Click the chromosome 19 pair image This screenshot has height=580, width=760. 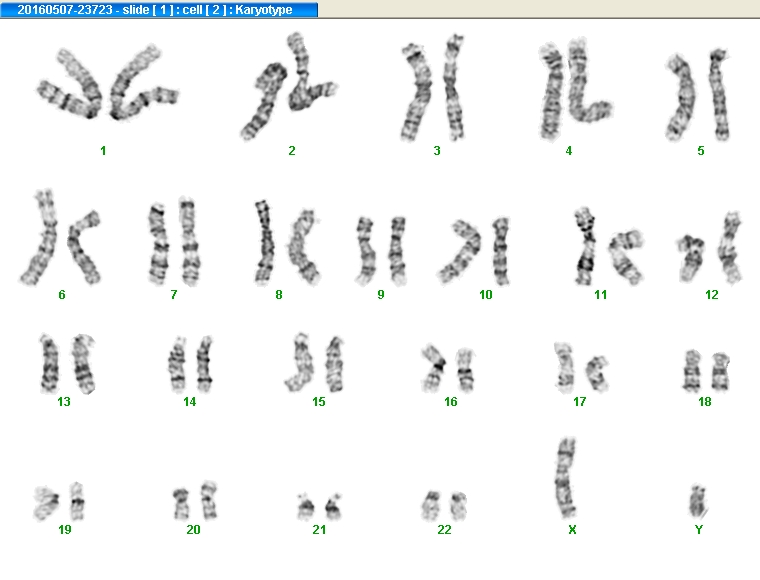[59, 501]
